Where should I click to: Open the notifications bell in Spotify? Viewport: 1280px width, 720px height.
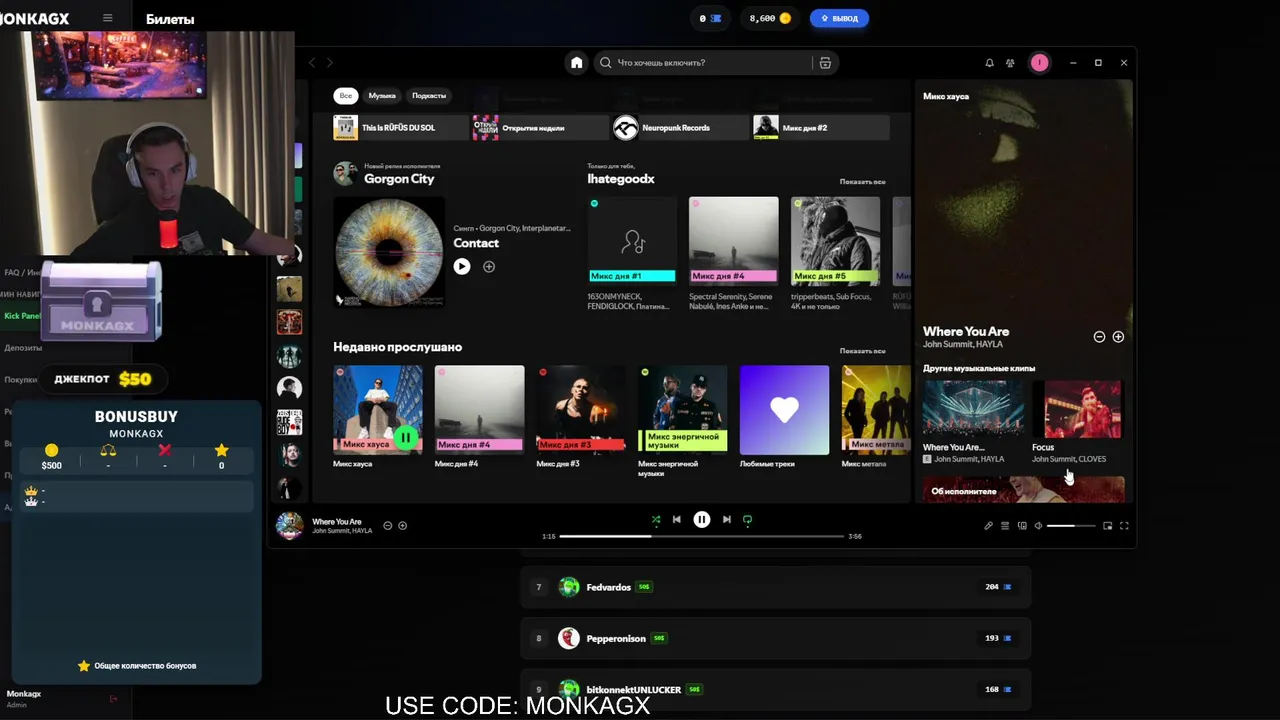[989, 62]
